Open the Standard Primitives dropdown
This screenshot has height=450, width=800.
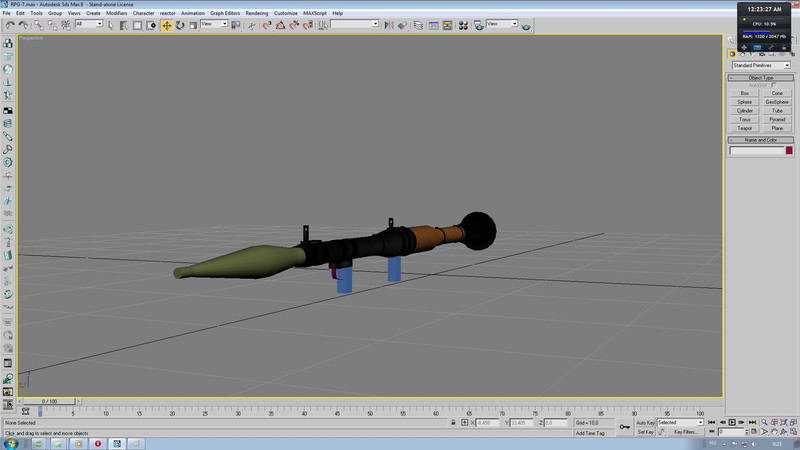coord(761,65)
